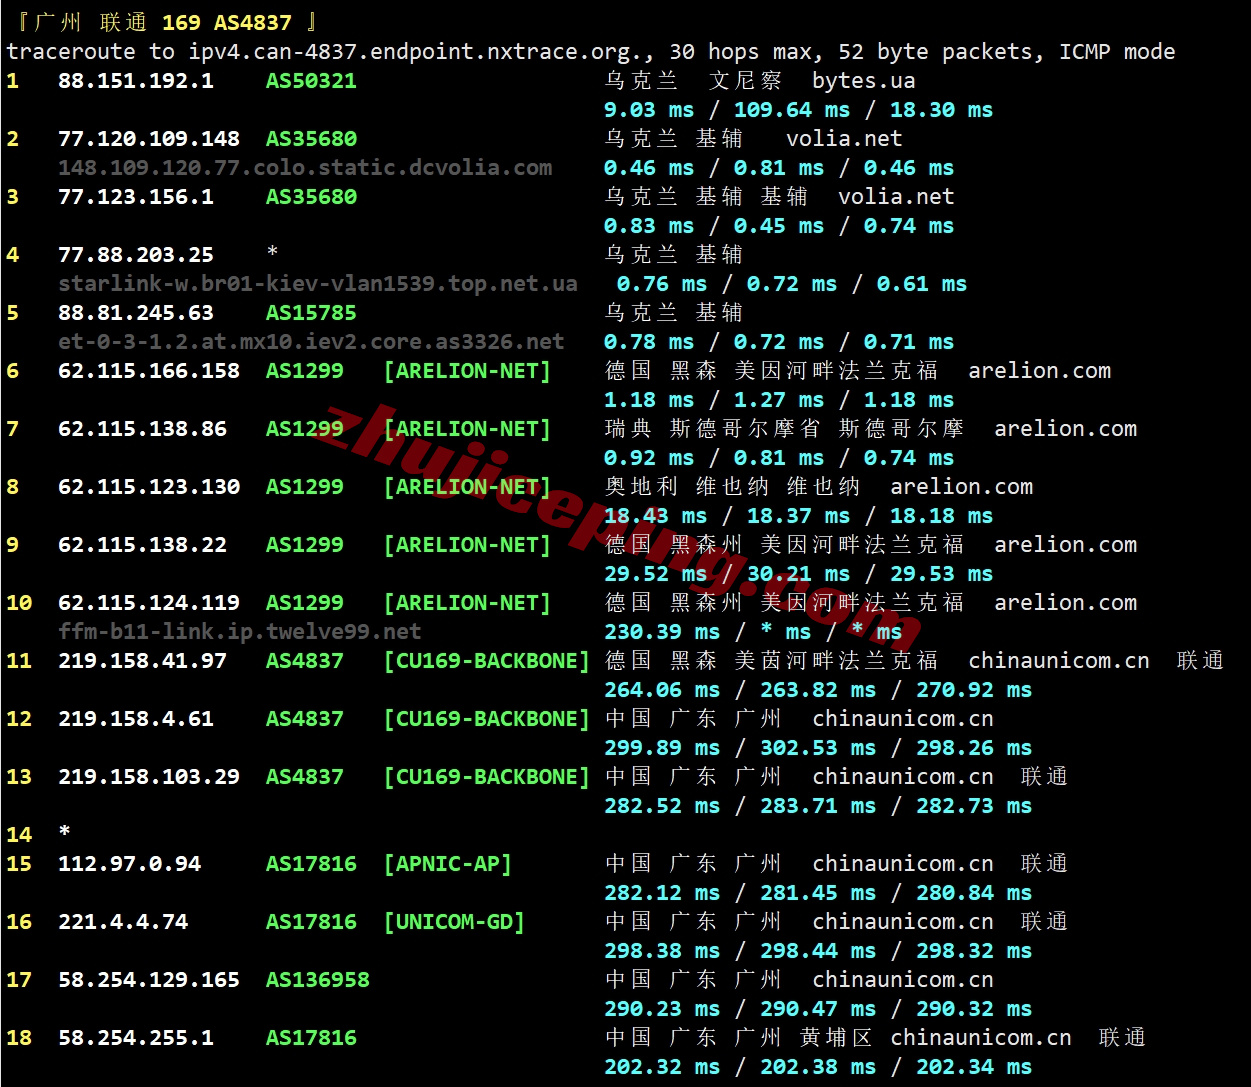This screenshot has width=1251, height=1087.
Task: Click the hostname starlink-w.br01-kiev-vlan1539.top.net.ua
Action: pos(318,284)
